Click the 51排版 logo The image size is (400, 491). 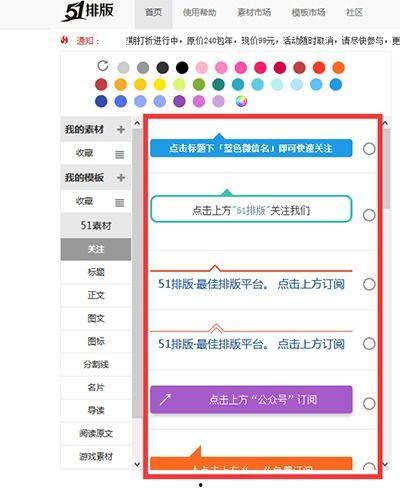88,11
